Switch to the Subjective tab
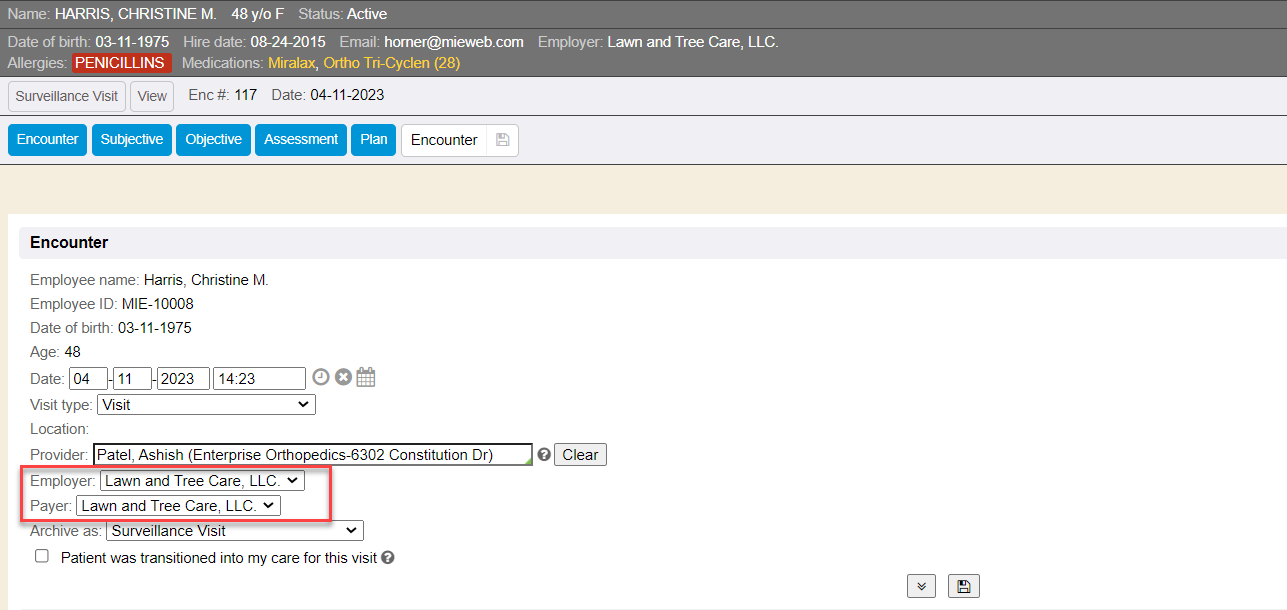The image size is (1287, 610). 132,140
